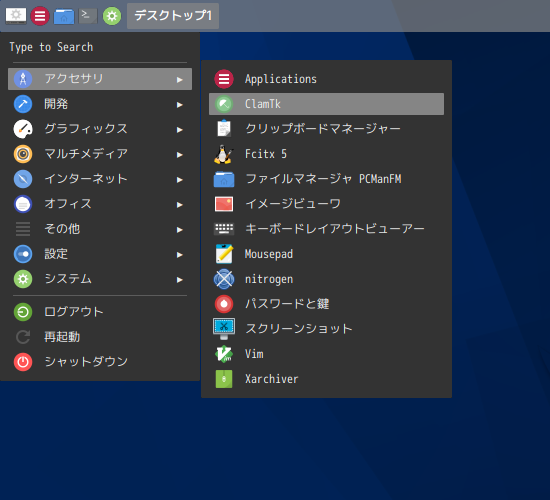Image resolution: width=550 pixels, height=500 pixels.
Task: Click the Applications red menu icon in submenu
Action: [224, 79]
